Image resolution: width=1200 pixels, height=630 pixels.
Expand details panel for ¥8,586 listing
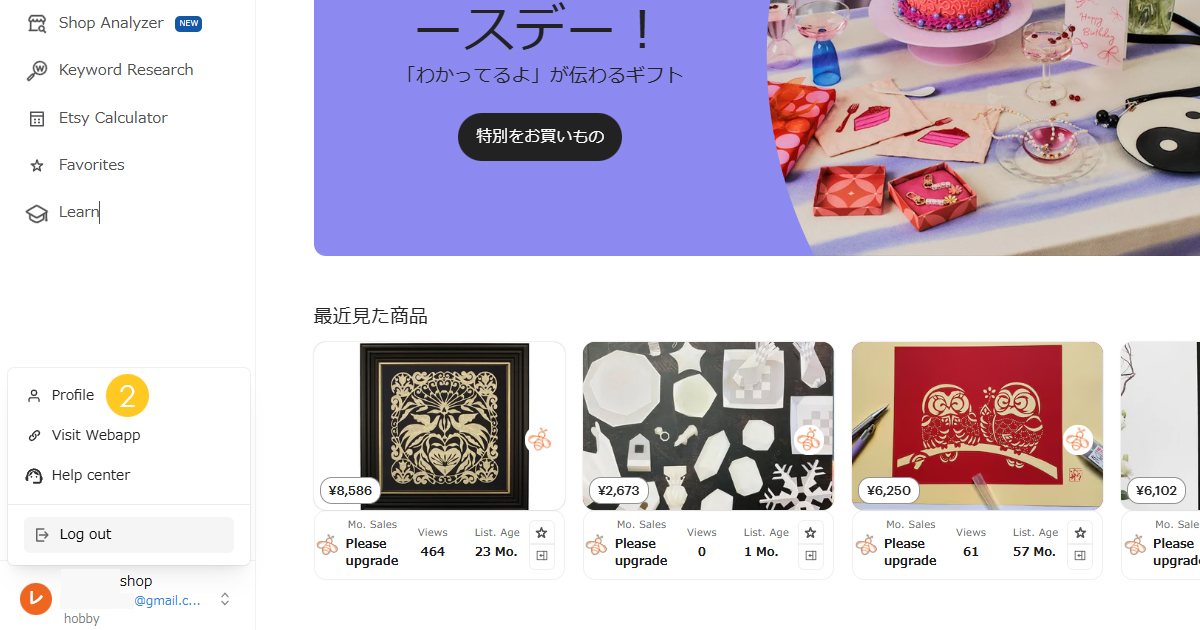[x=542, y=556]
